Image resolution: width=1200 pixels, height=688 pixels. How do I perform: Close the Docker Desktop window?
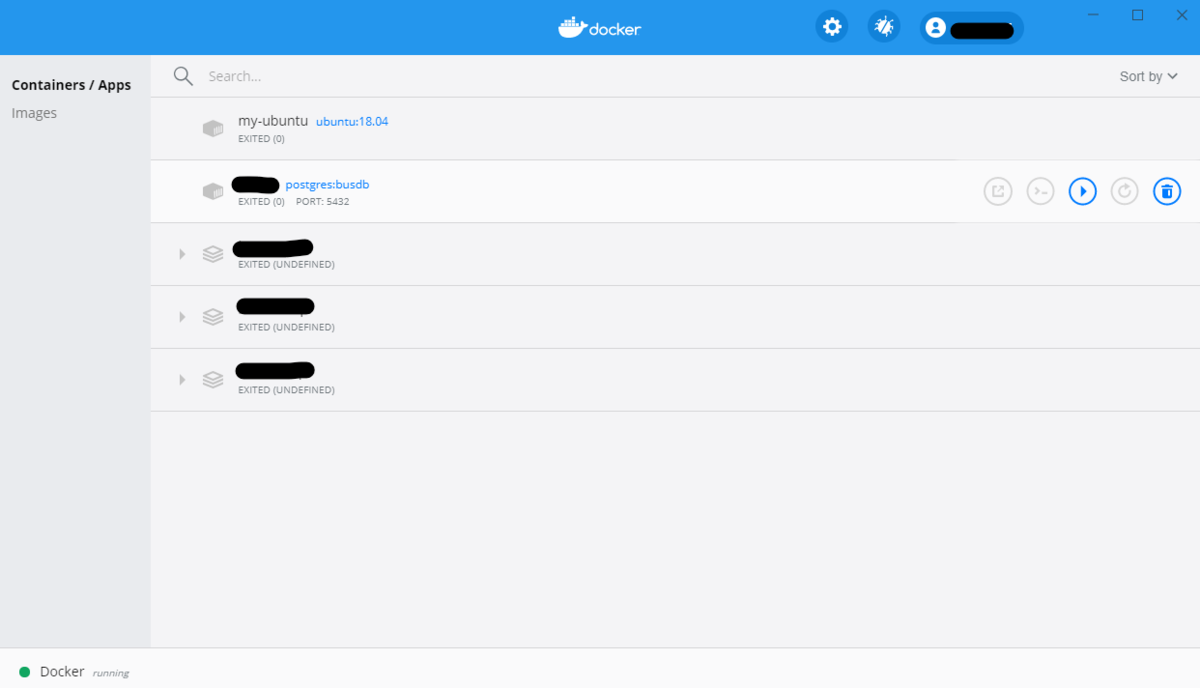(1181, 15)
